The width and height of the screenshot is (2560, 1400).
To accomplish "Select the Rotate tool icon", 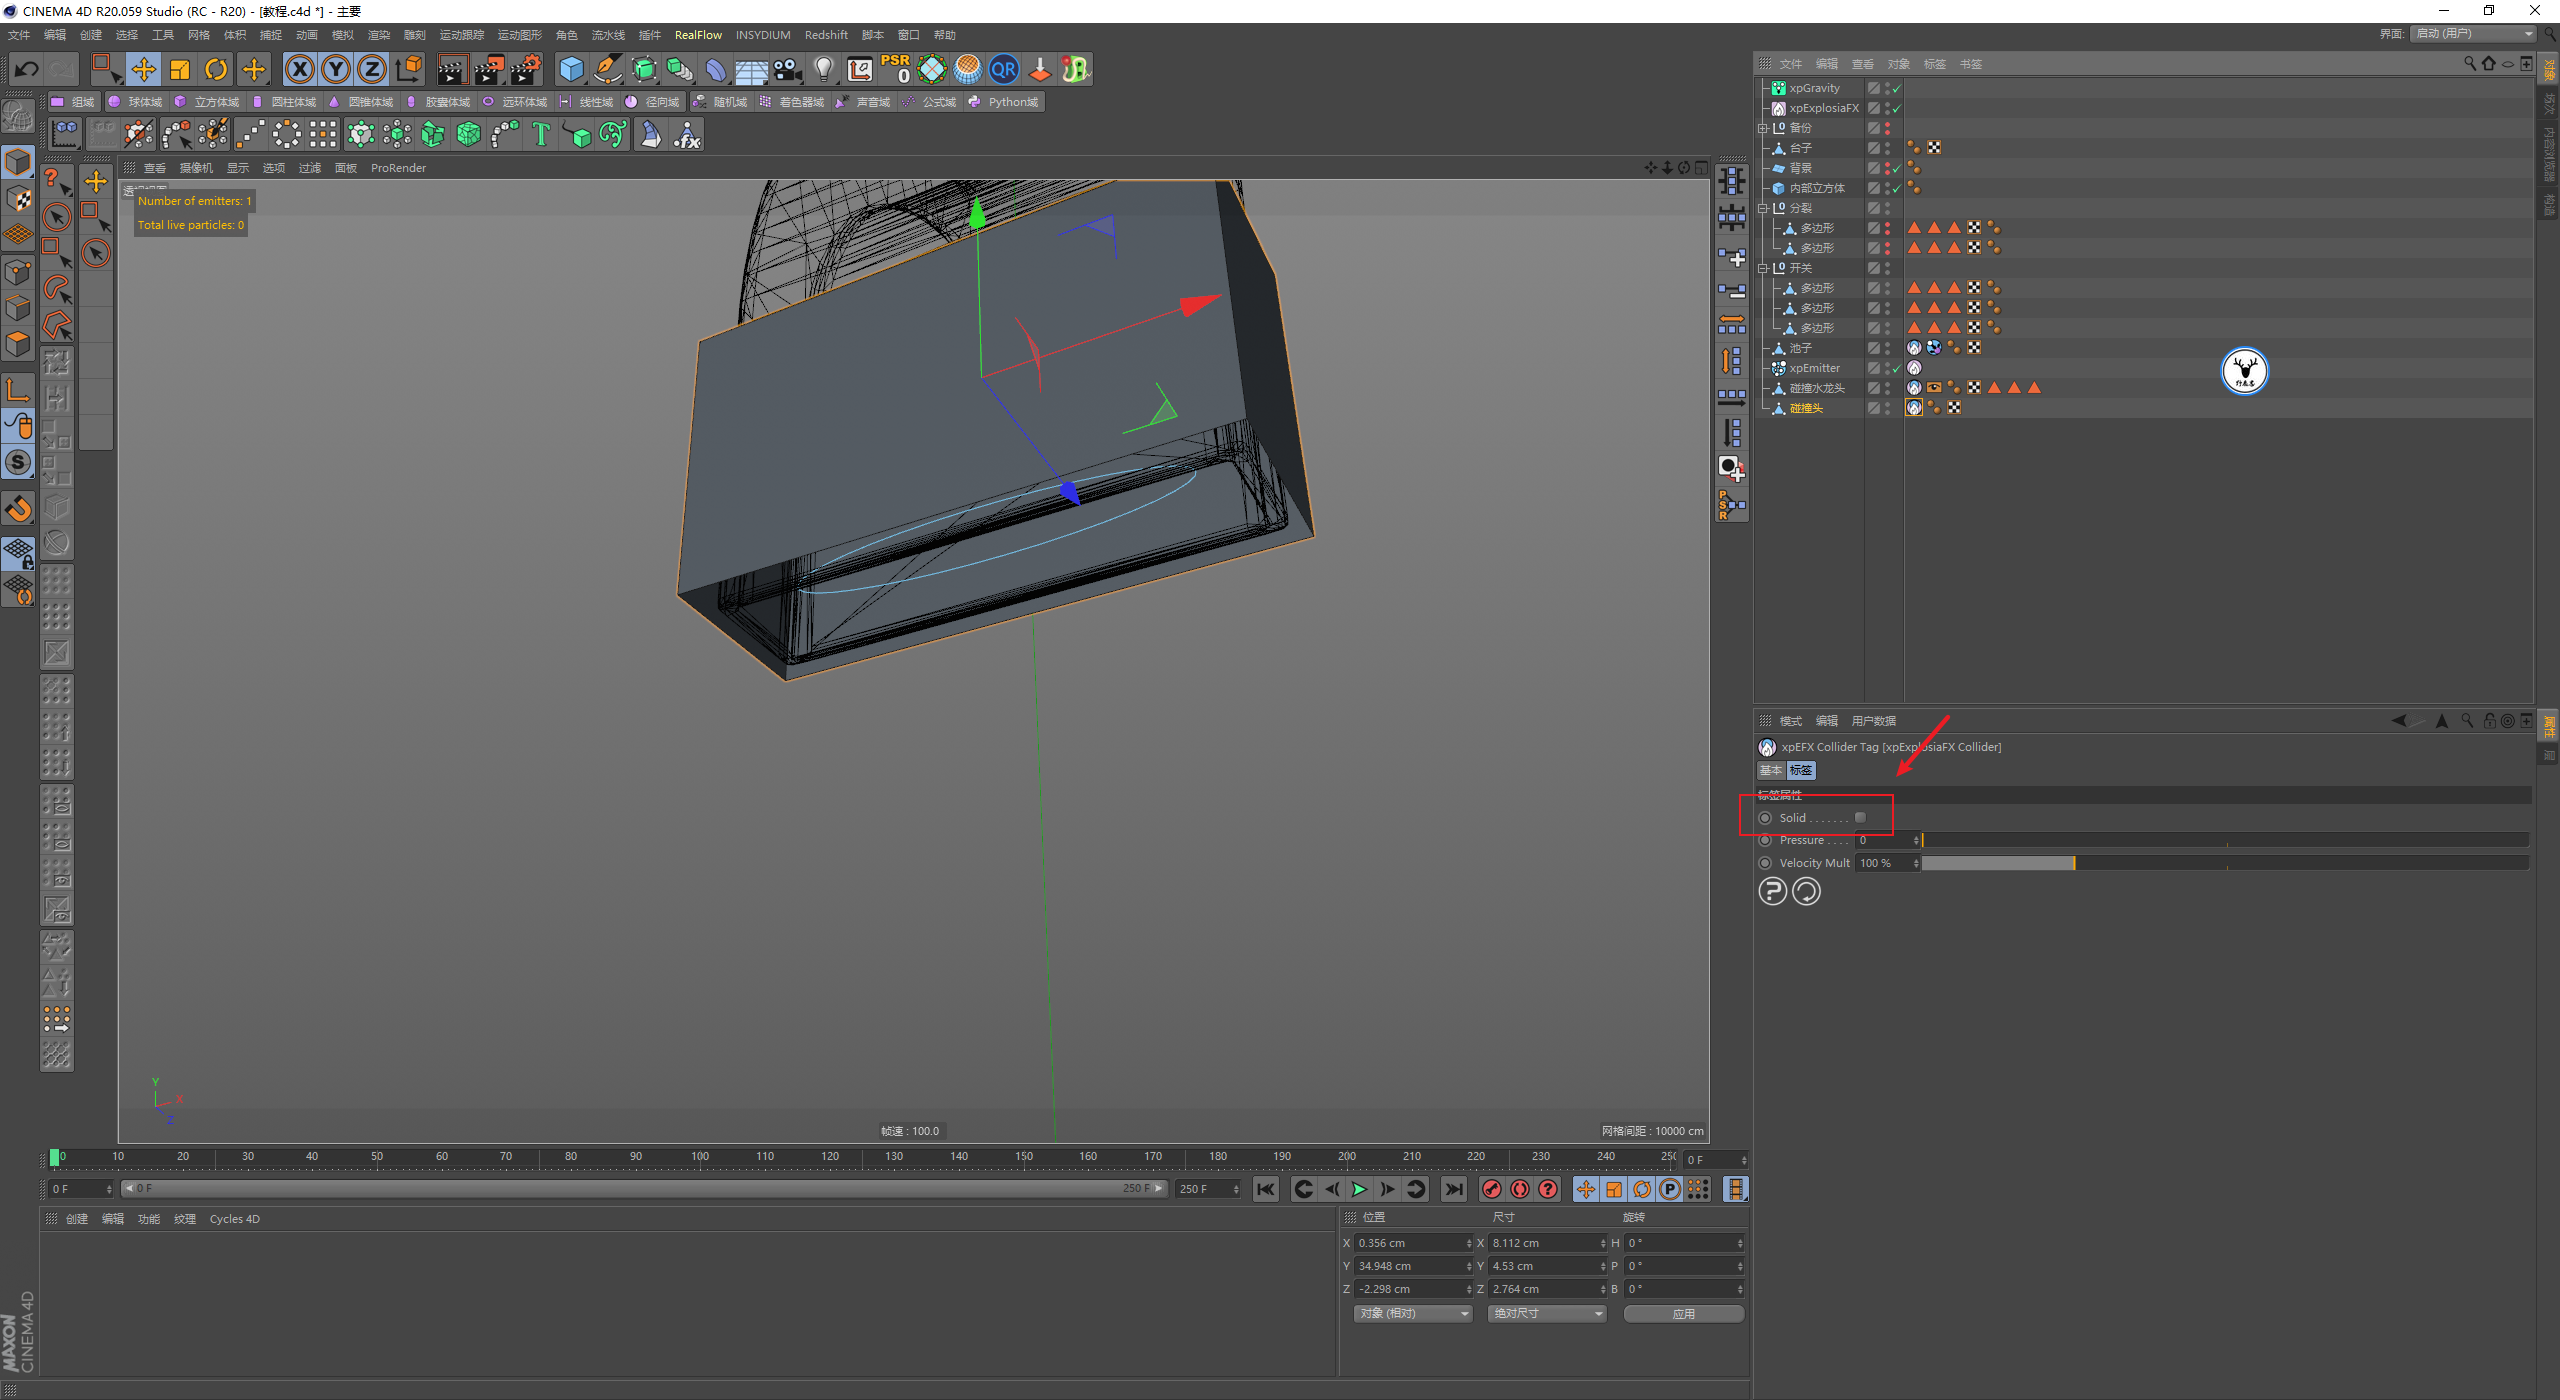I will [216, 69].
